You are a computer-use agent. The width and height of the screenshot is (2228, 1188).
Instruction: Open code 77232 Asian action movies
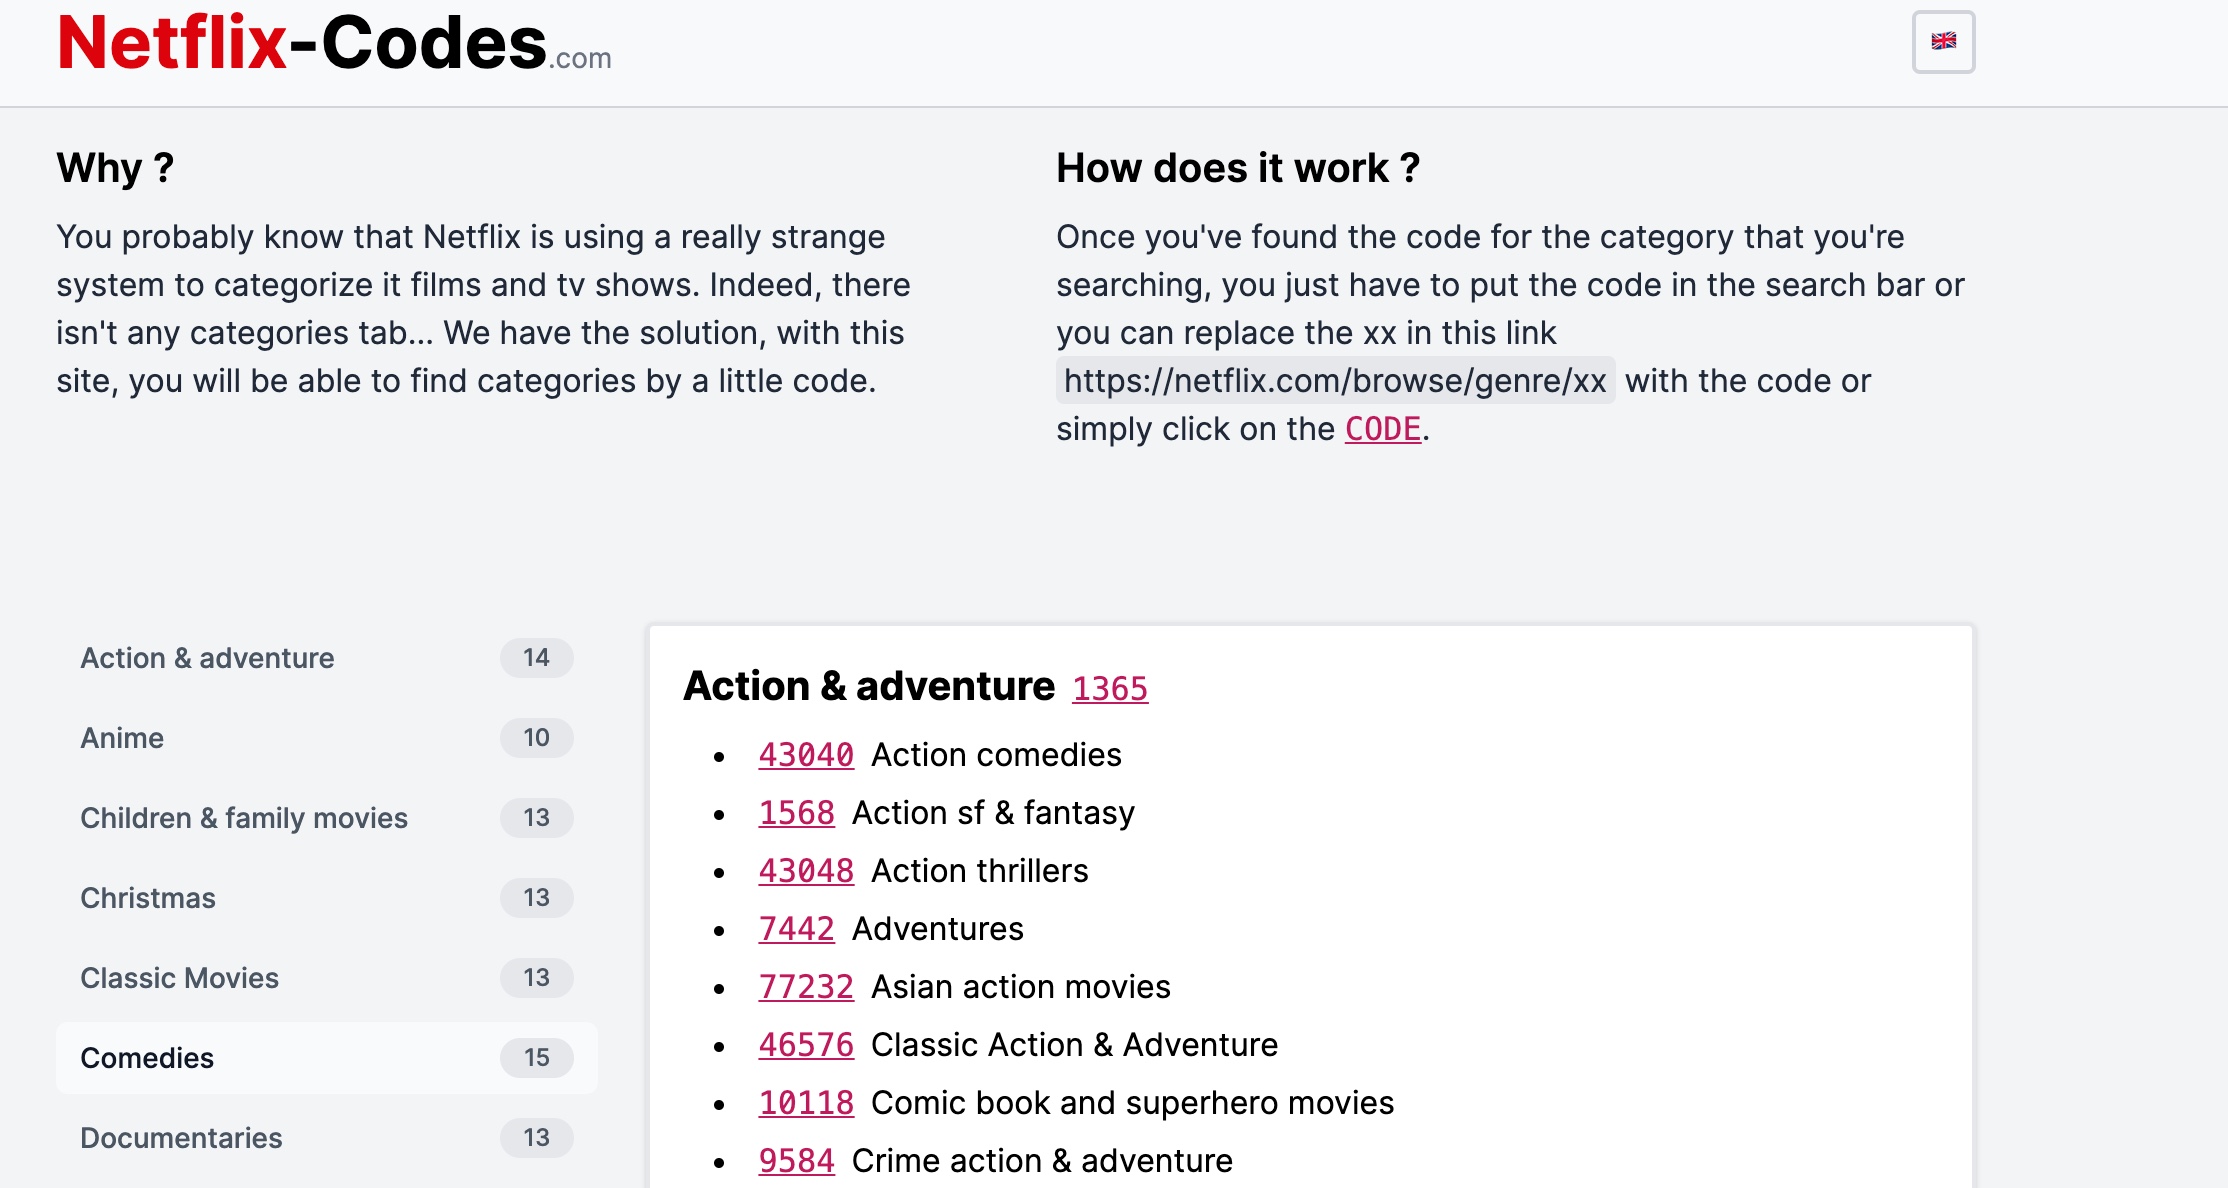[x=805, y=987]
